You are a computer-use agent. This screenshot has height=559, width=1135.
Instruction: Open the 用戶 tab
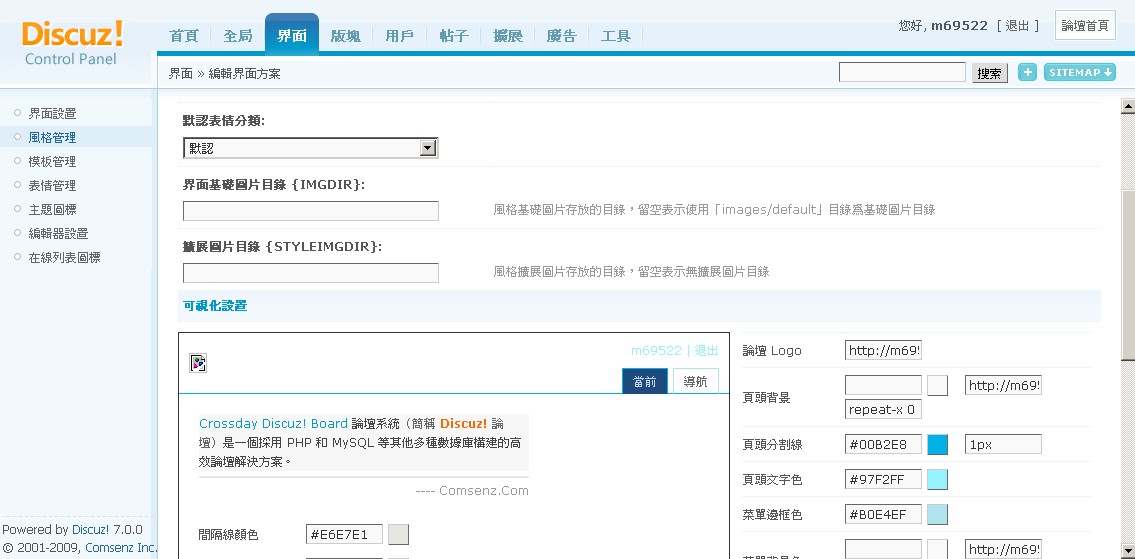tap(399, 36)
